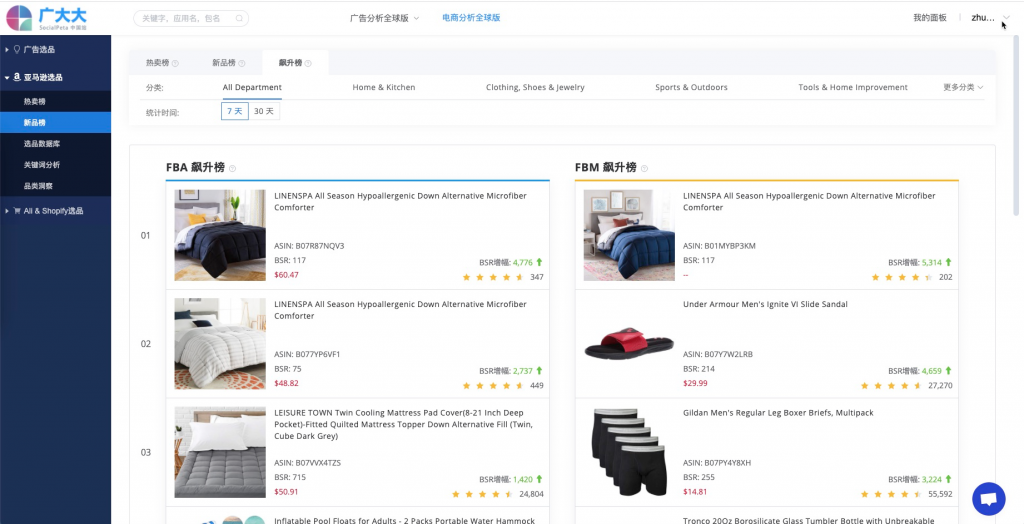Open the black comforter product thumbnail
The image size is (1024, 524).
click(220, 235)
